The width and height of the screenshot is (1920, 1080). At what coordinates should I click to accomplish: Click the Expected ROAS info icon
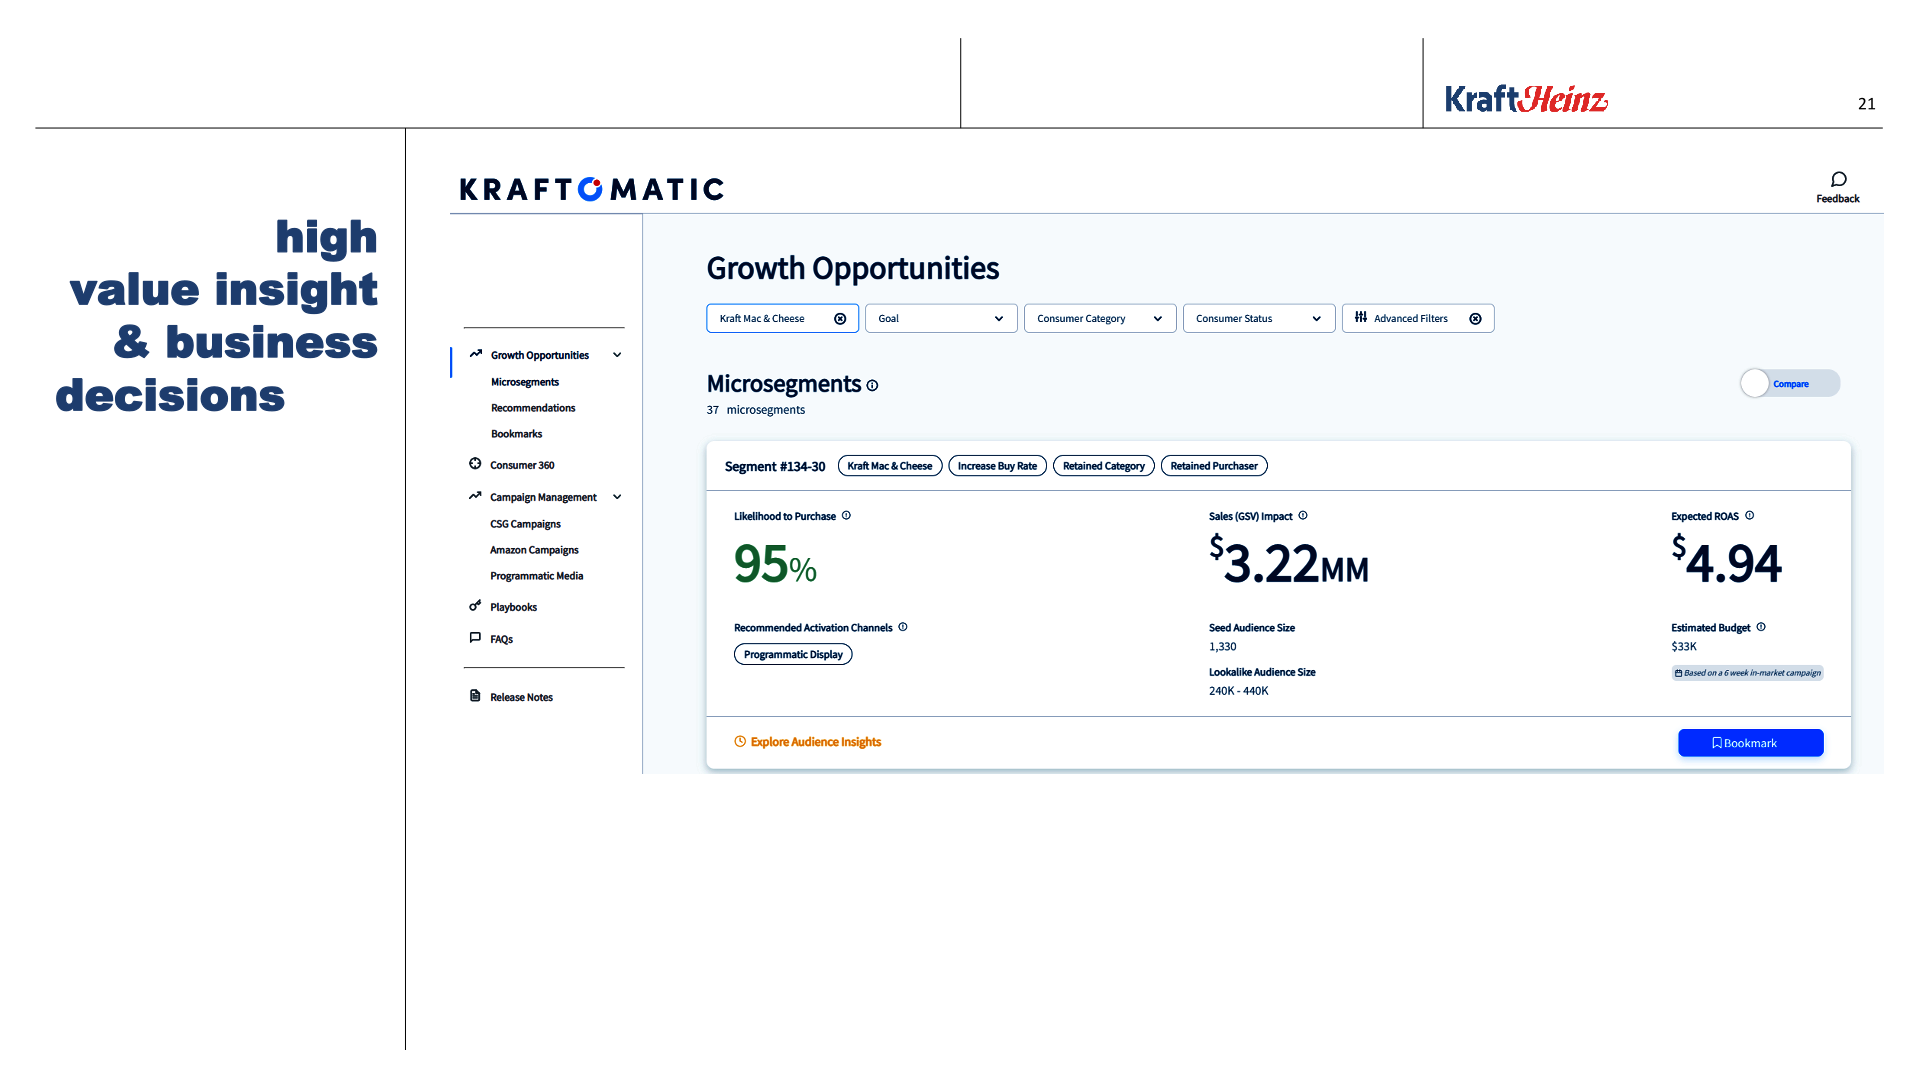tap(1749, 516)
